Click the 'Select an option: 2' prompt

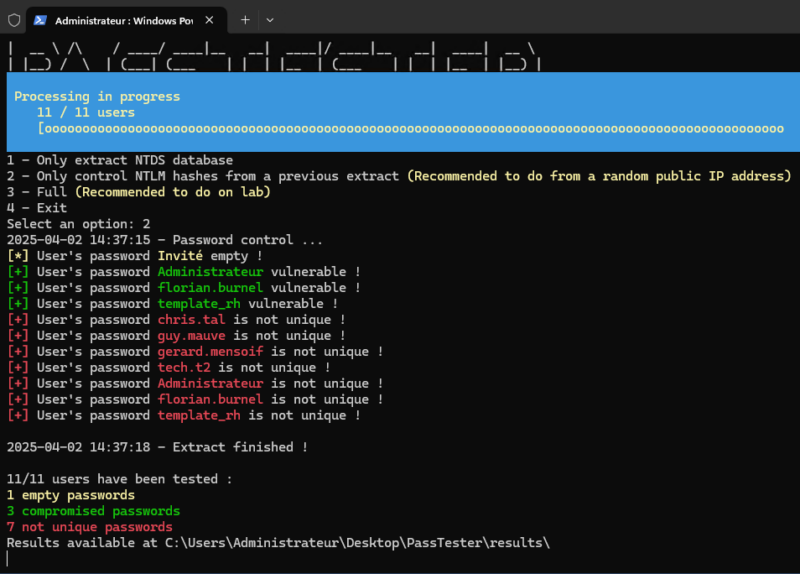[78, 224]
